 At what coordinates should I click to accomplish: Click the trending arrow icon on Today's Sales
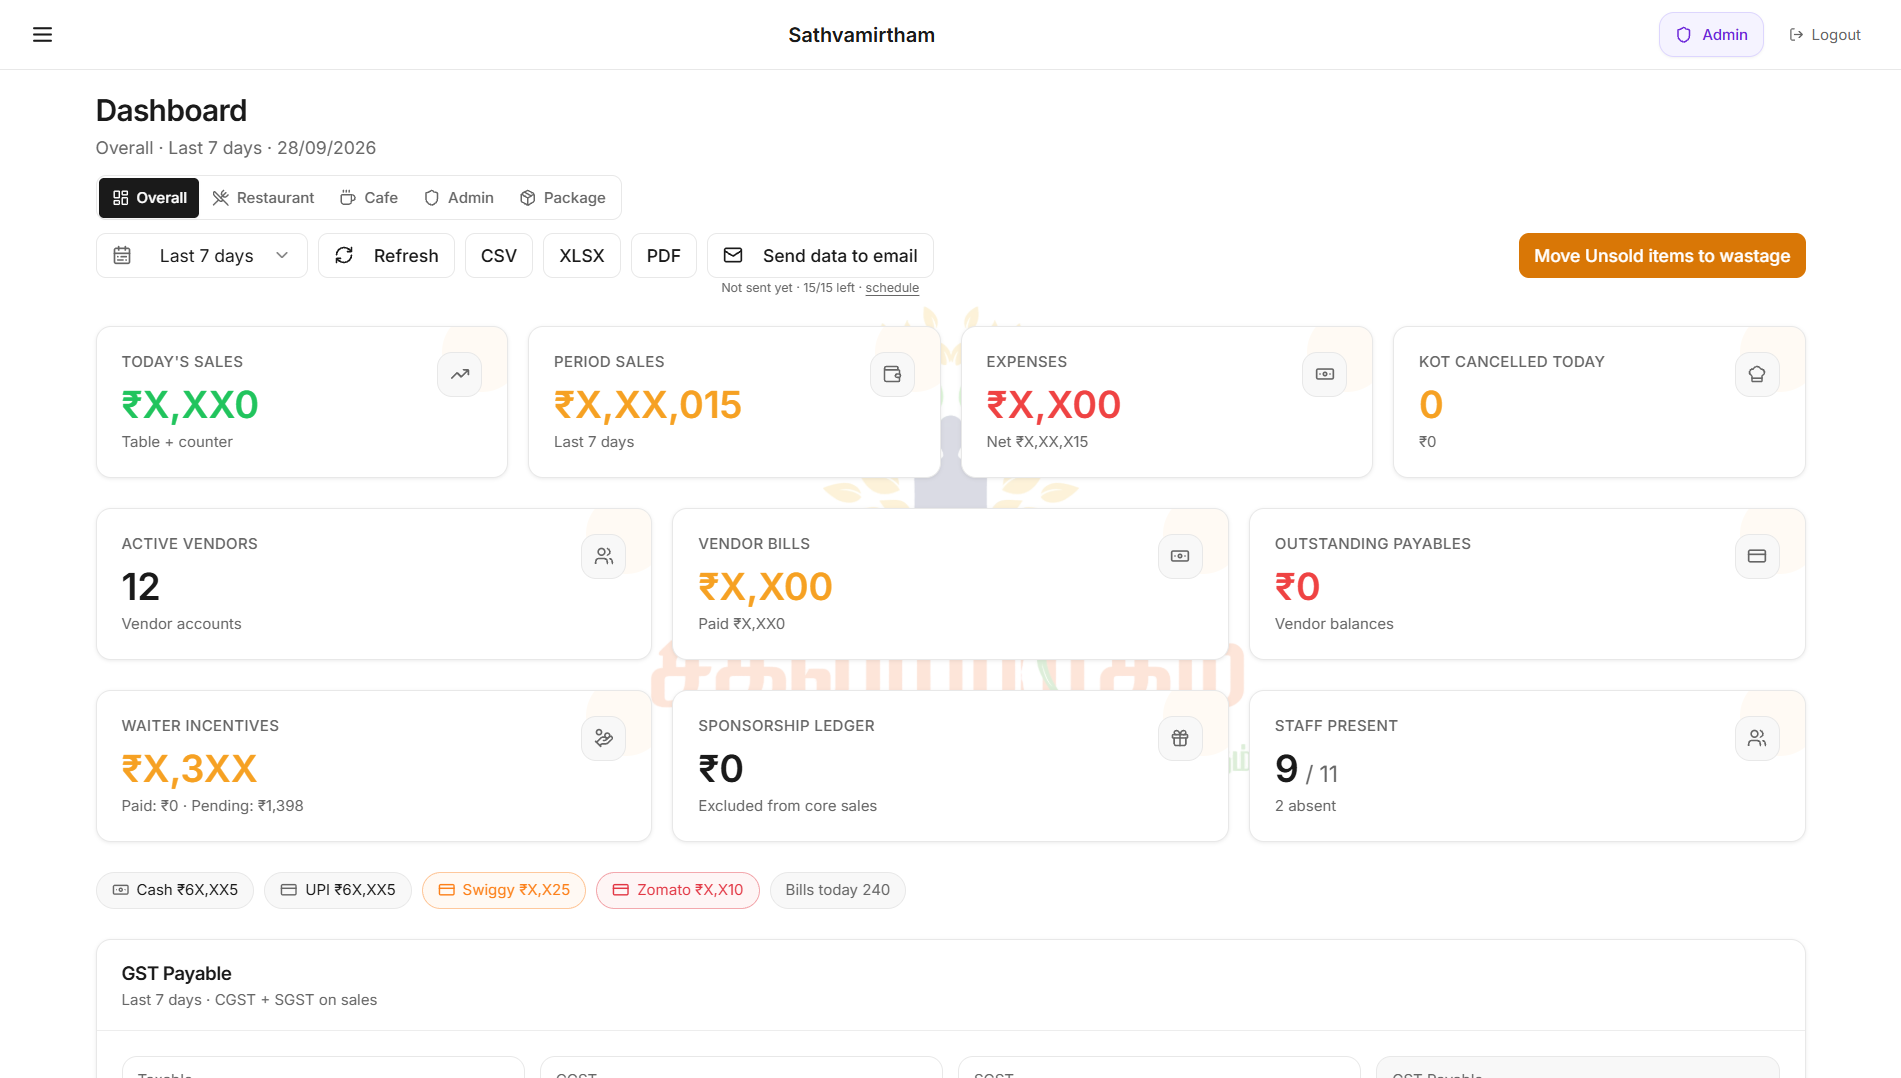click(x=460, y=374)
